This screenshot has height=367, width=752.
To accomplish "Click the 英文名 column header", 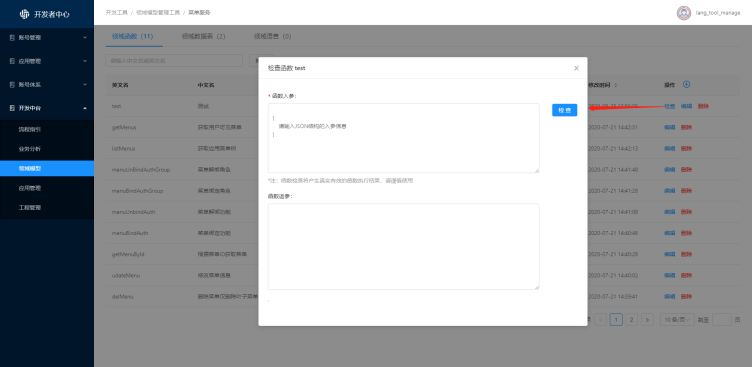I will click(120, 85).
